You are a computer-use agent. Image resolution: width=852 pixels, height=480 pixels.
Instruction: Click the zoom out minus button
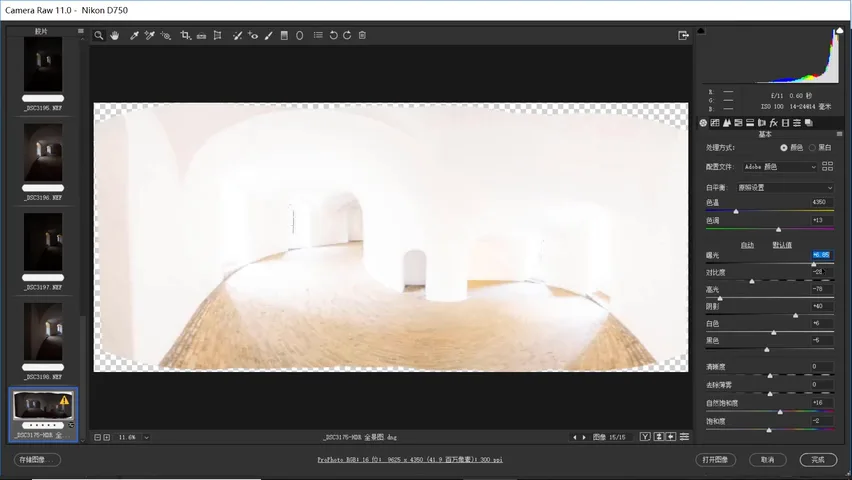[x=97, y=437]
